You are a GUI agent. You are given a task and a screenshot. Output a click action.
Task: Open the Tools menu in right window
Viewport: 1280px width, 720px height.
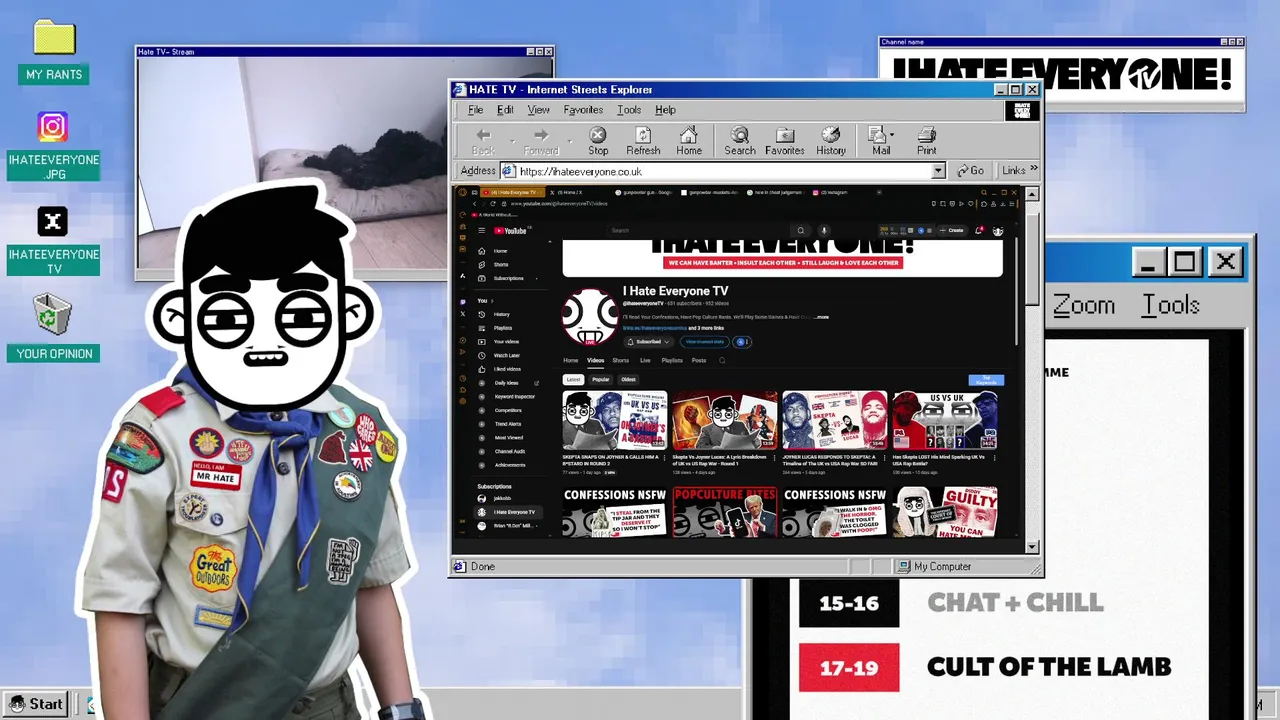coord(1170,305)
